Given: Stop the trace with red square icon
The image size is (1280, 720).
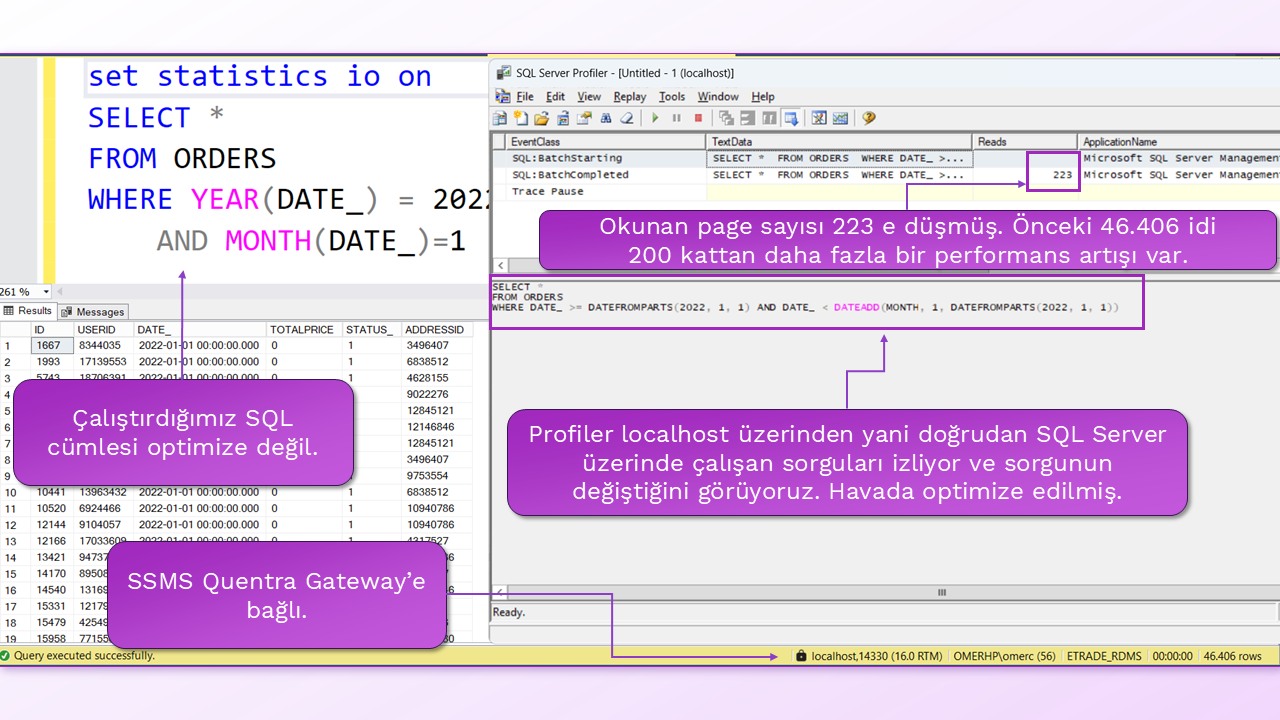Looking at the screenshot, I should click(x=698, y=118).
